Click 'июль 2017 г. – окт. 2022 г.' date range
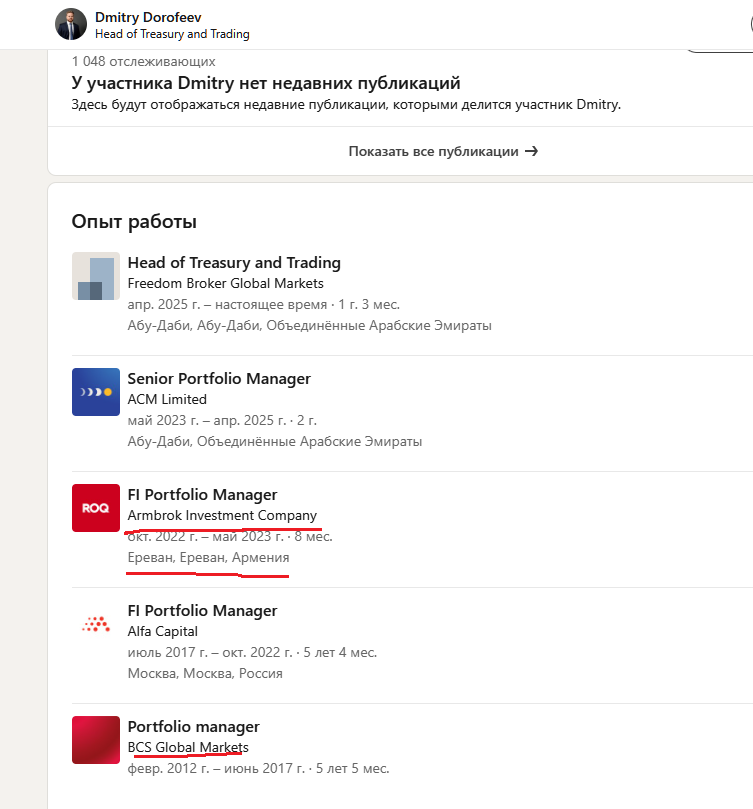The height and width of the screenshot is (809, 753). click(x=210, y=653)
